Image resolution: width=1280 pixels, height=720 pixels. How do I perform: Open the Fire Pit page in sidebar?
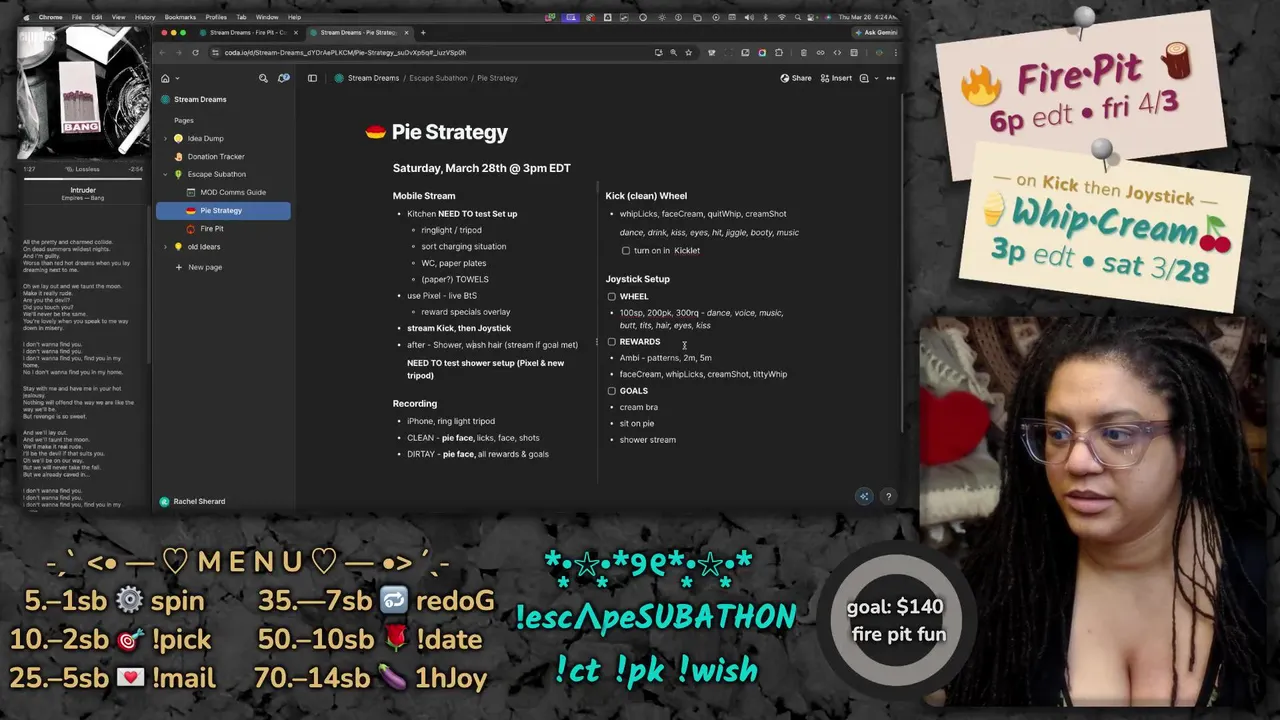211,228
